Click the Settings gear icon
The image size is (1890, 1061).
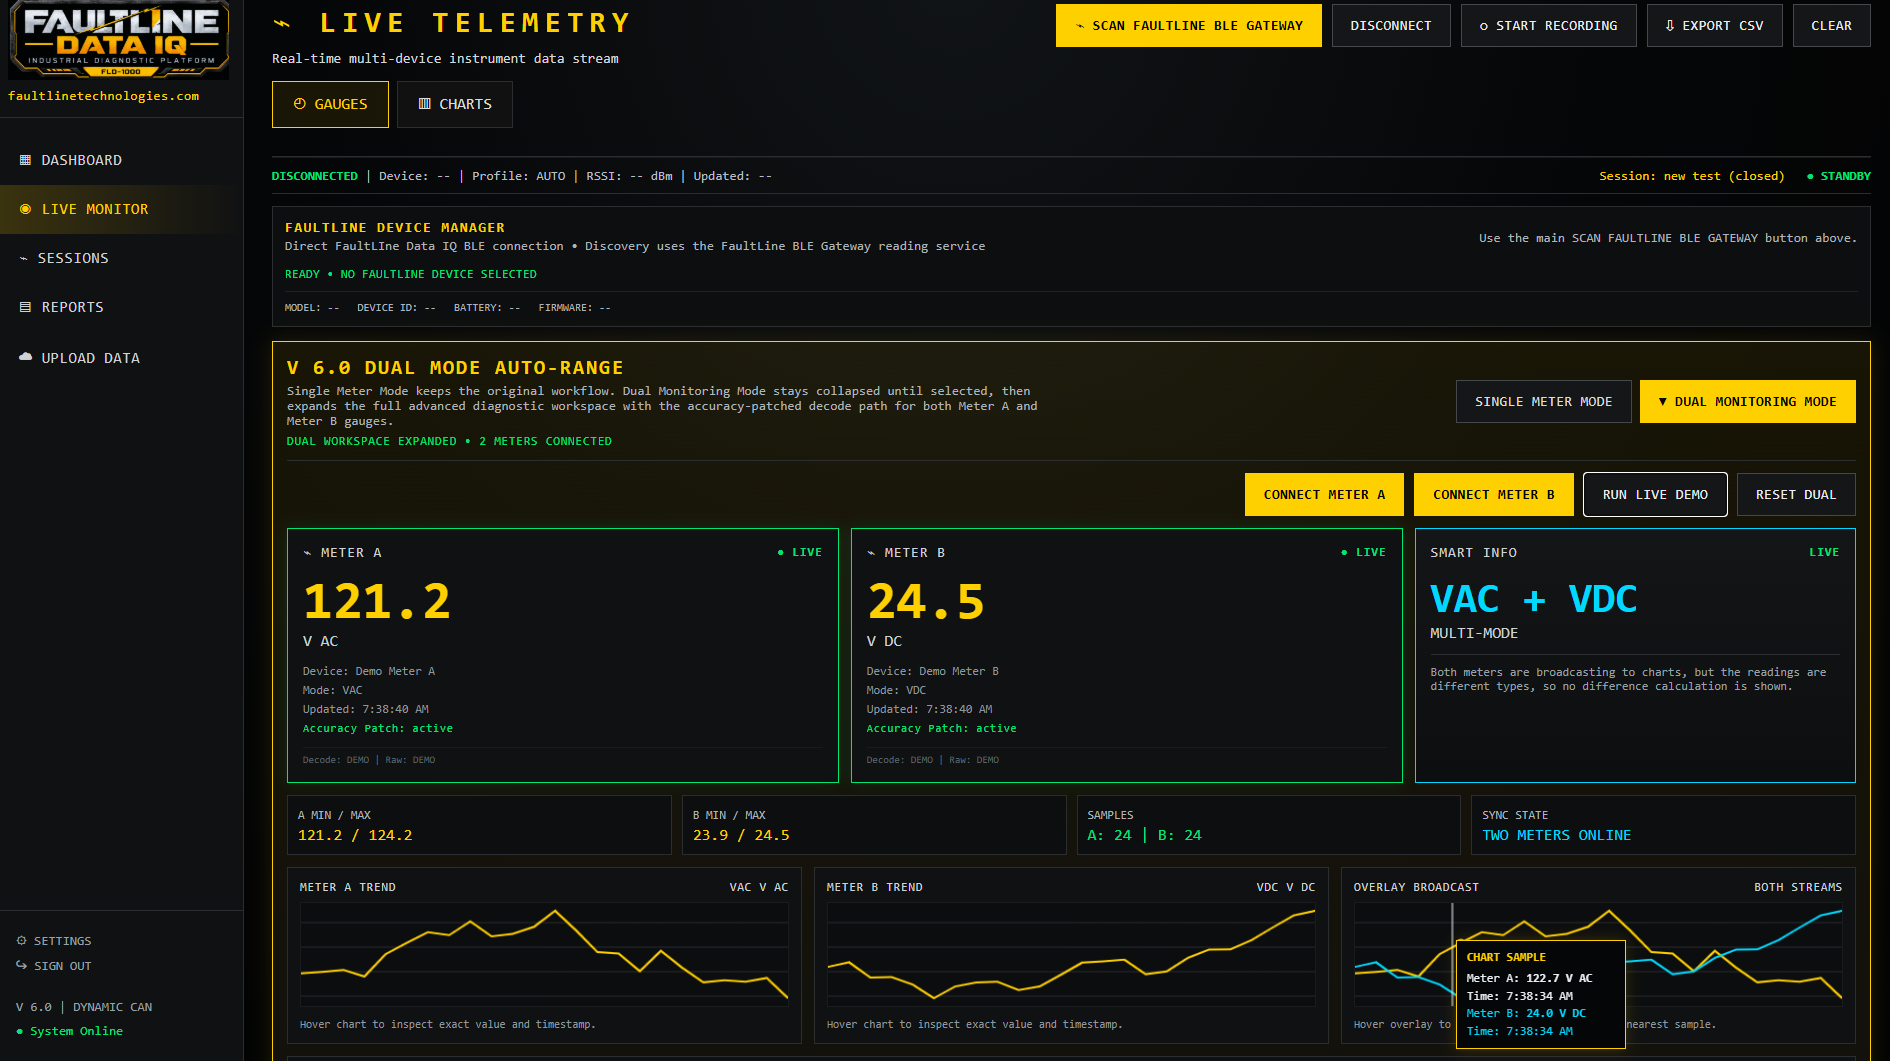point(22,940)
